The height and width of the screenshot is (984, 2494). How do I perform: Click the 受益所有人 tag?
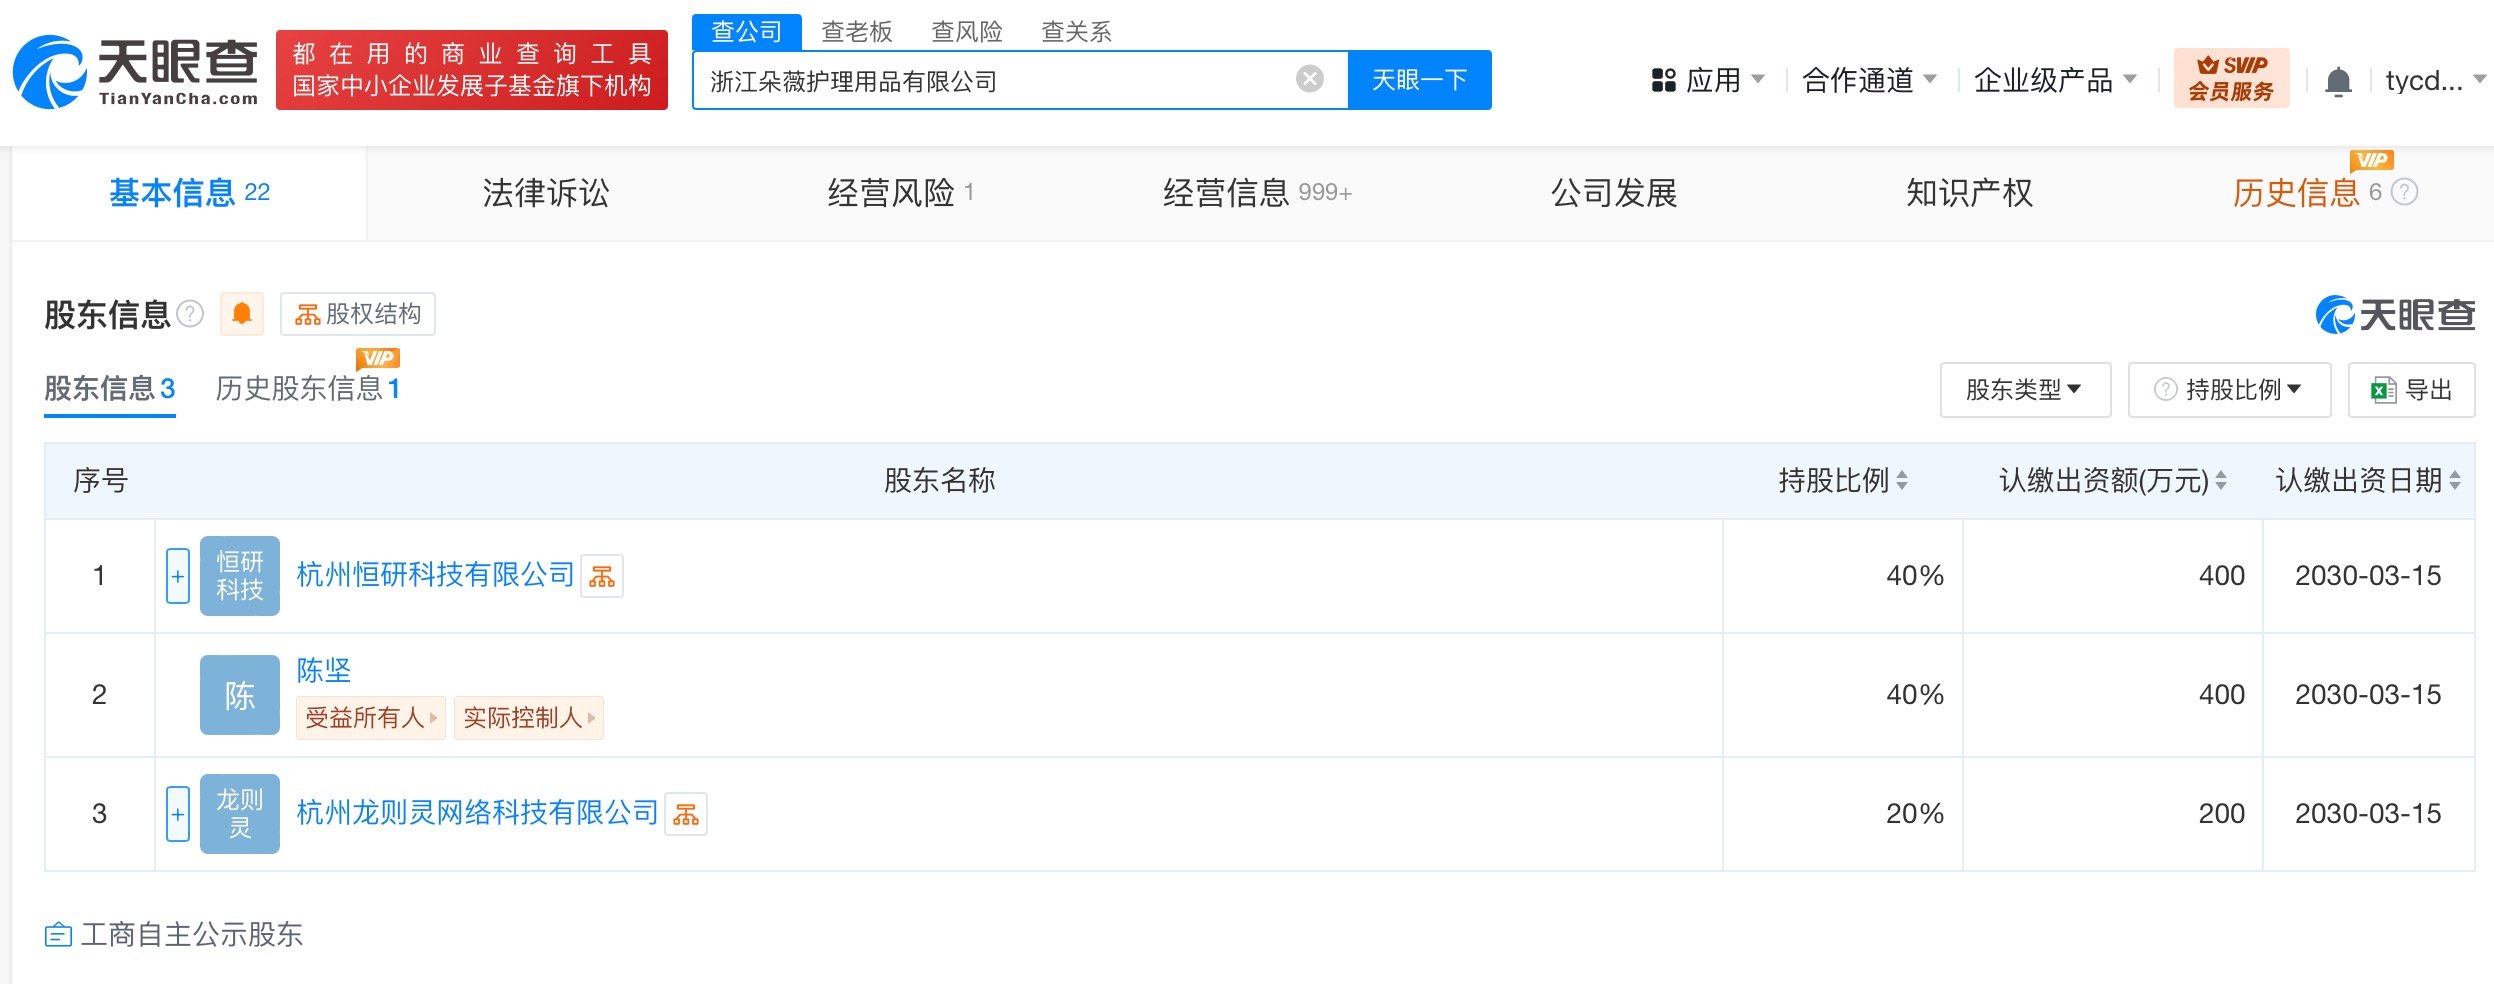[371, 718]
